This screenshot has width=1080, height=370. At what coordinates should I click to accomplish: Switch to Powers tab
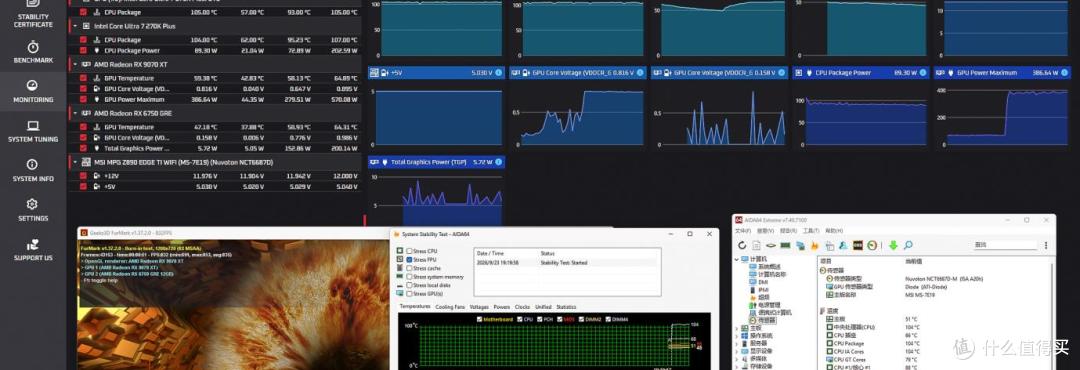coord(501,307)
